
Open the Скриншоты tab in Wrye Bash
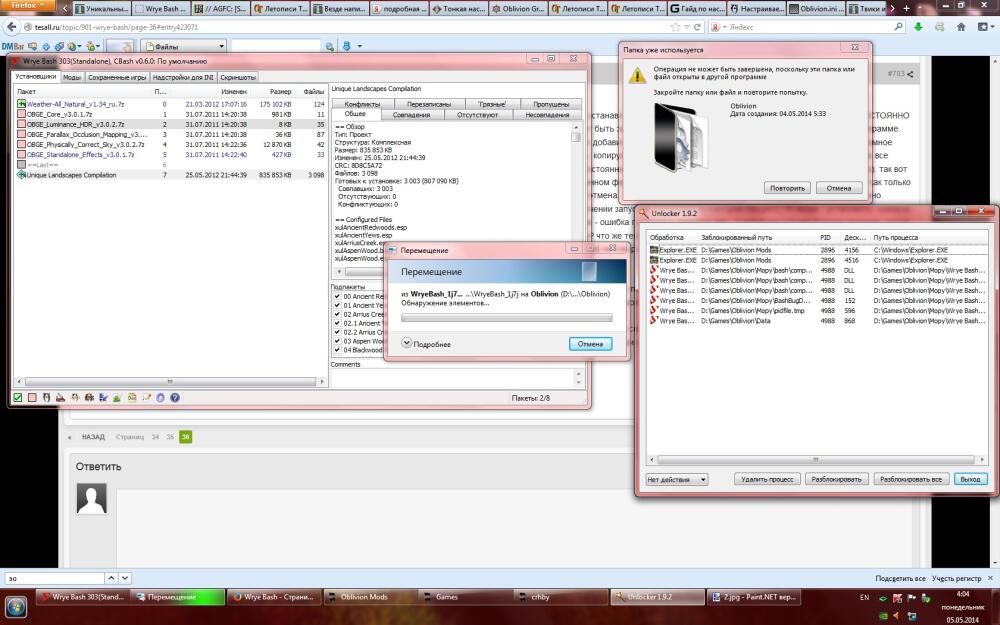click(x=237, y=77)
